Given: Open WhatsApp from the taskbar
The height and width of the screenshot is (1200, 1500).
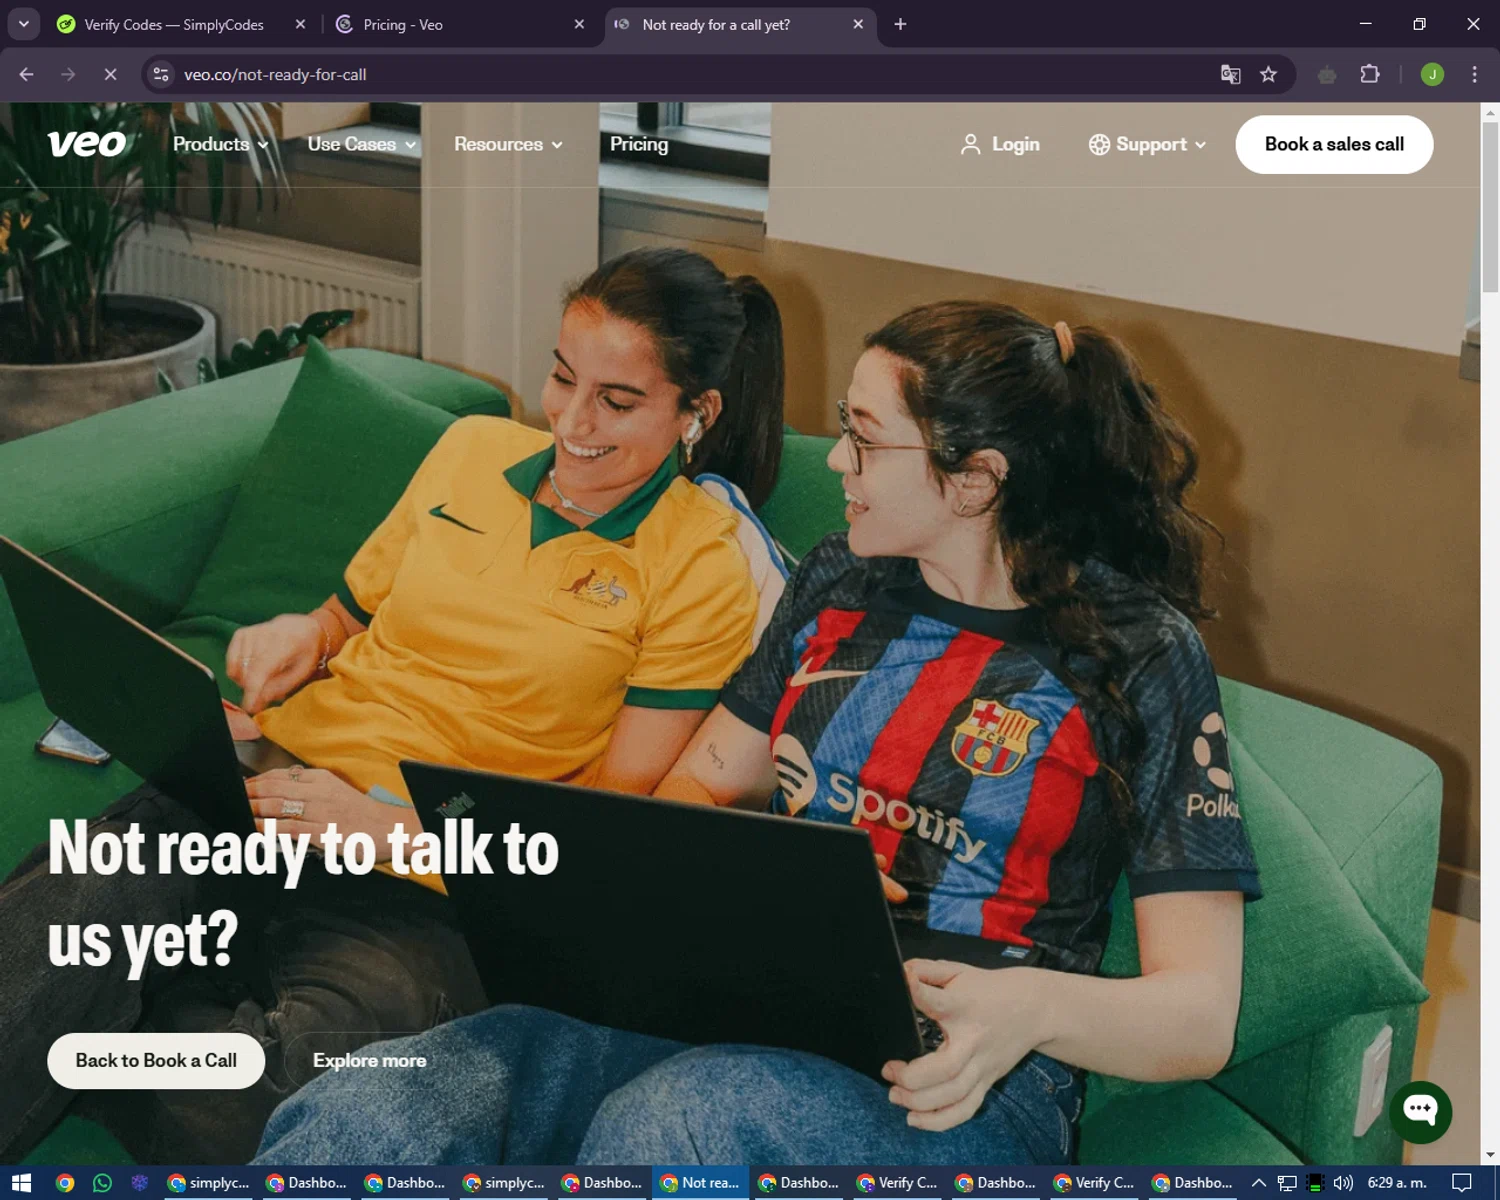Looking at the screenshot, I should click(x=102, y=1183).
